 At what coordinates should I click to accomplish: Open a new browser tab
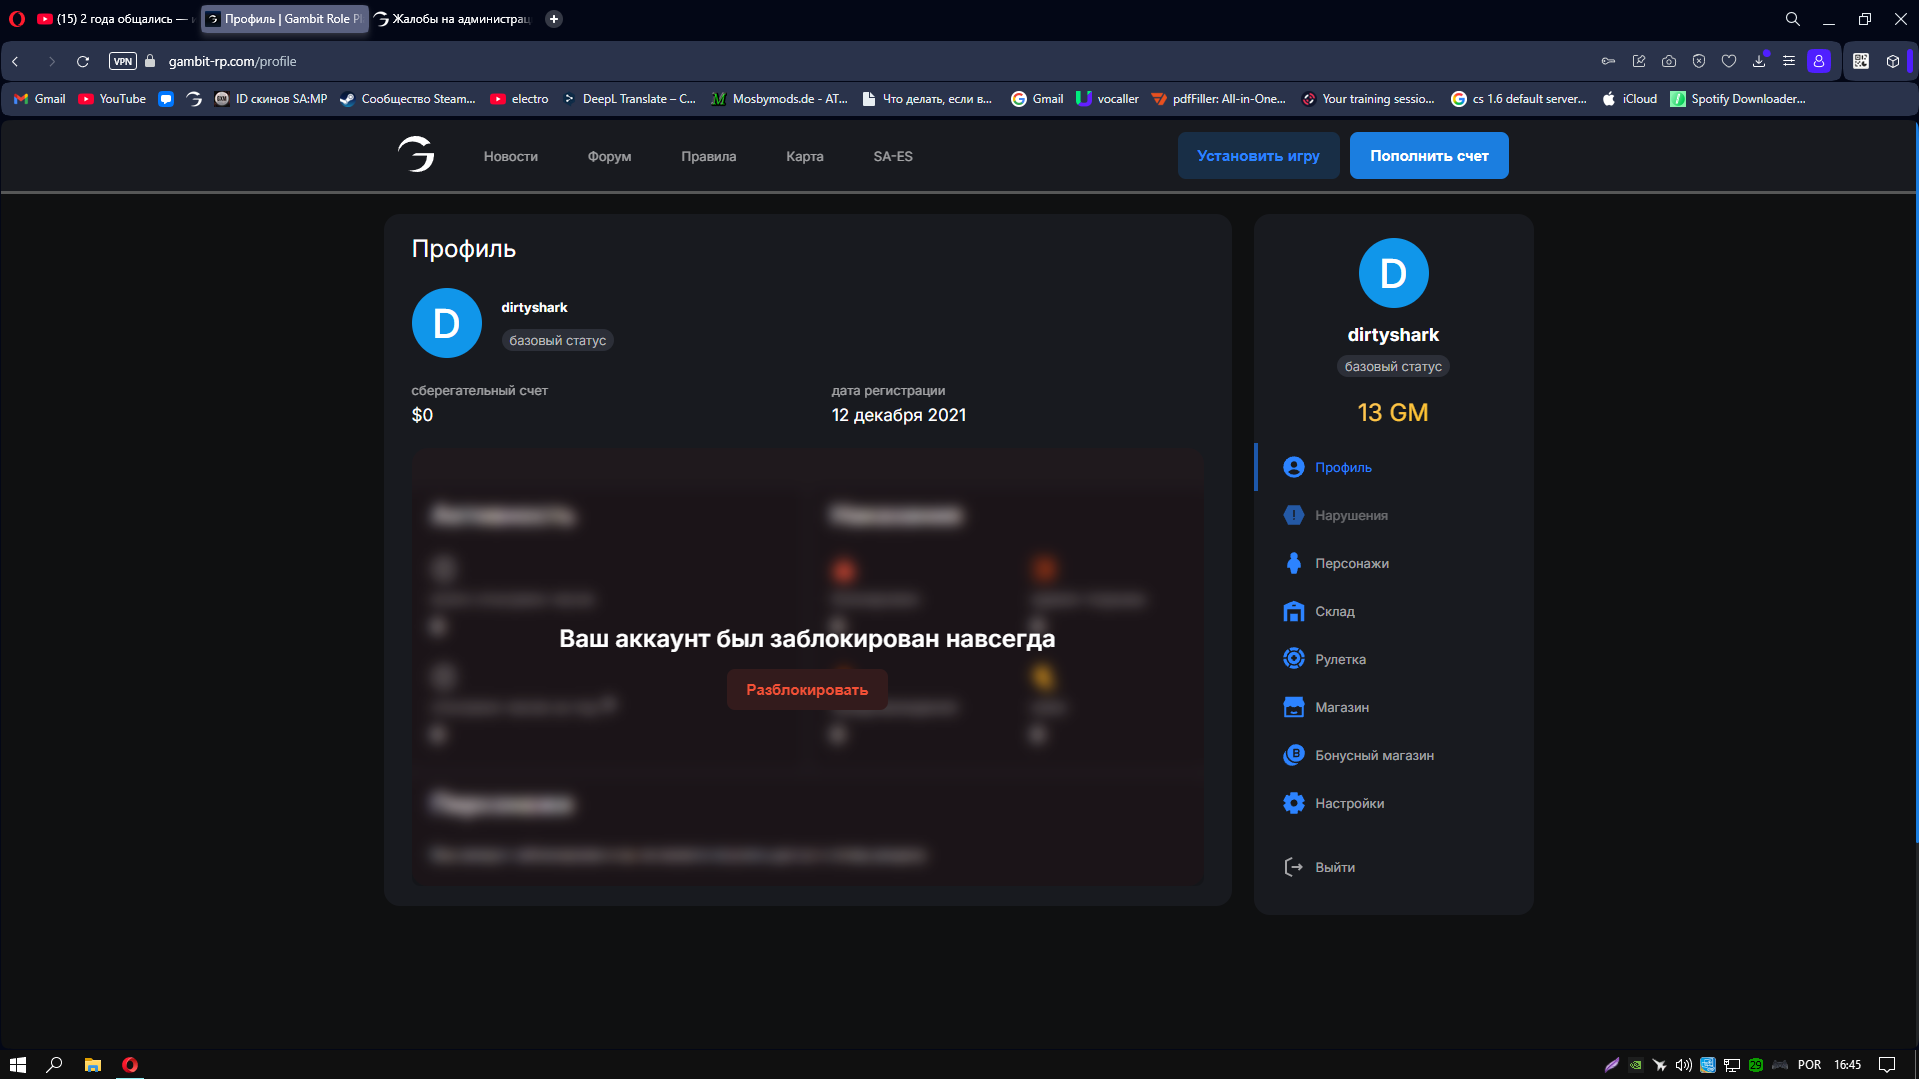tap(554, 19)
